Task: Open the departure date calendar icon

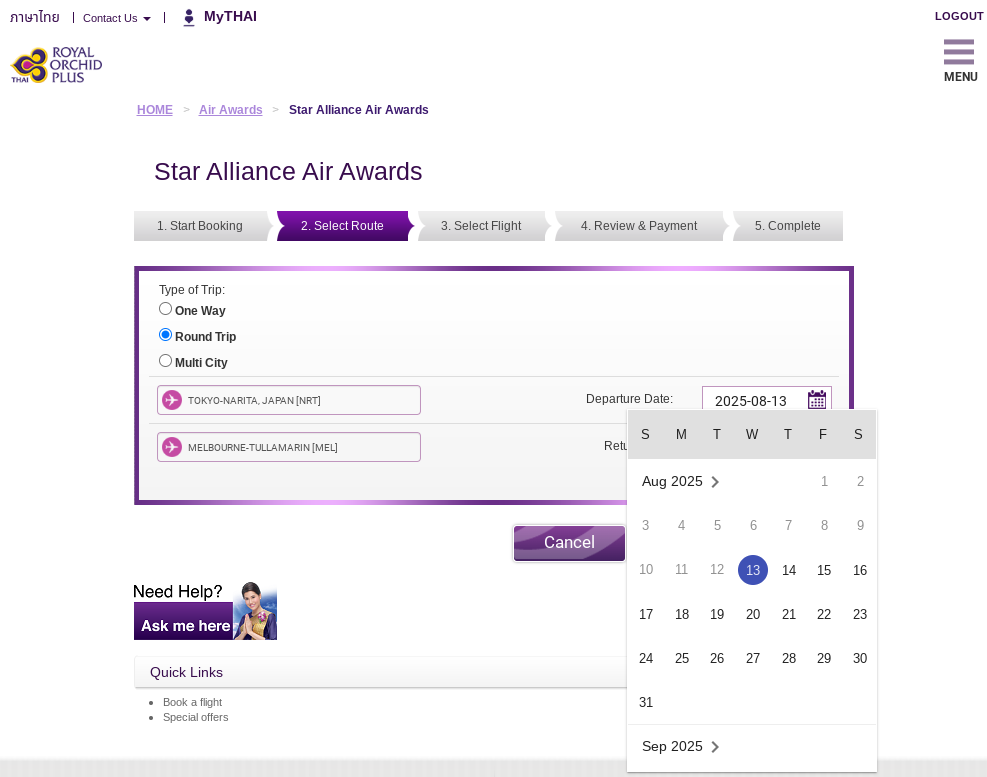Action: coord(816,400)
